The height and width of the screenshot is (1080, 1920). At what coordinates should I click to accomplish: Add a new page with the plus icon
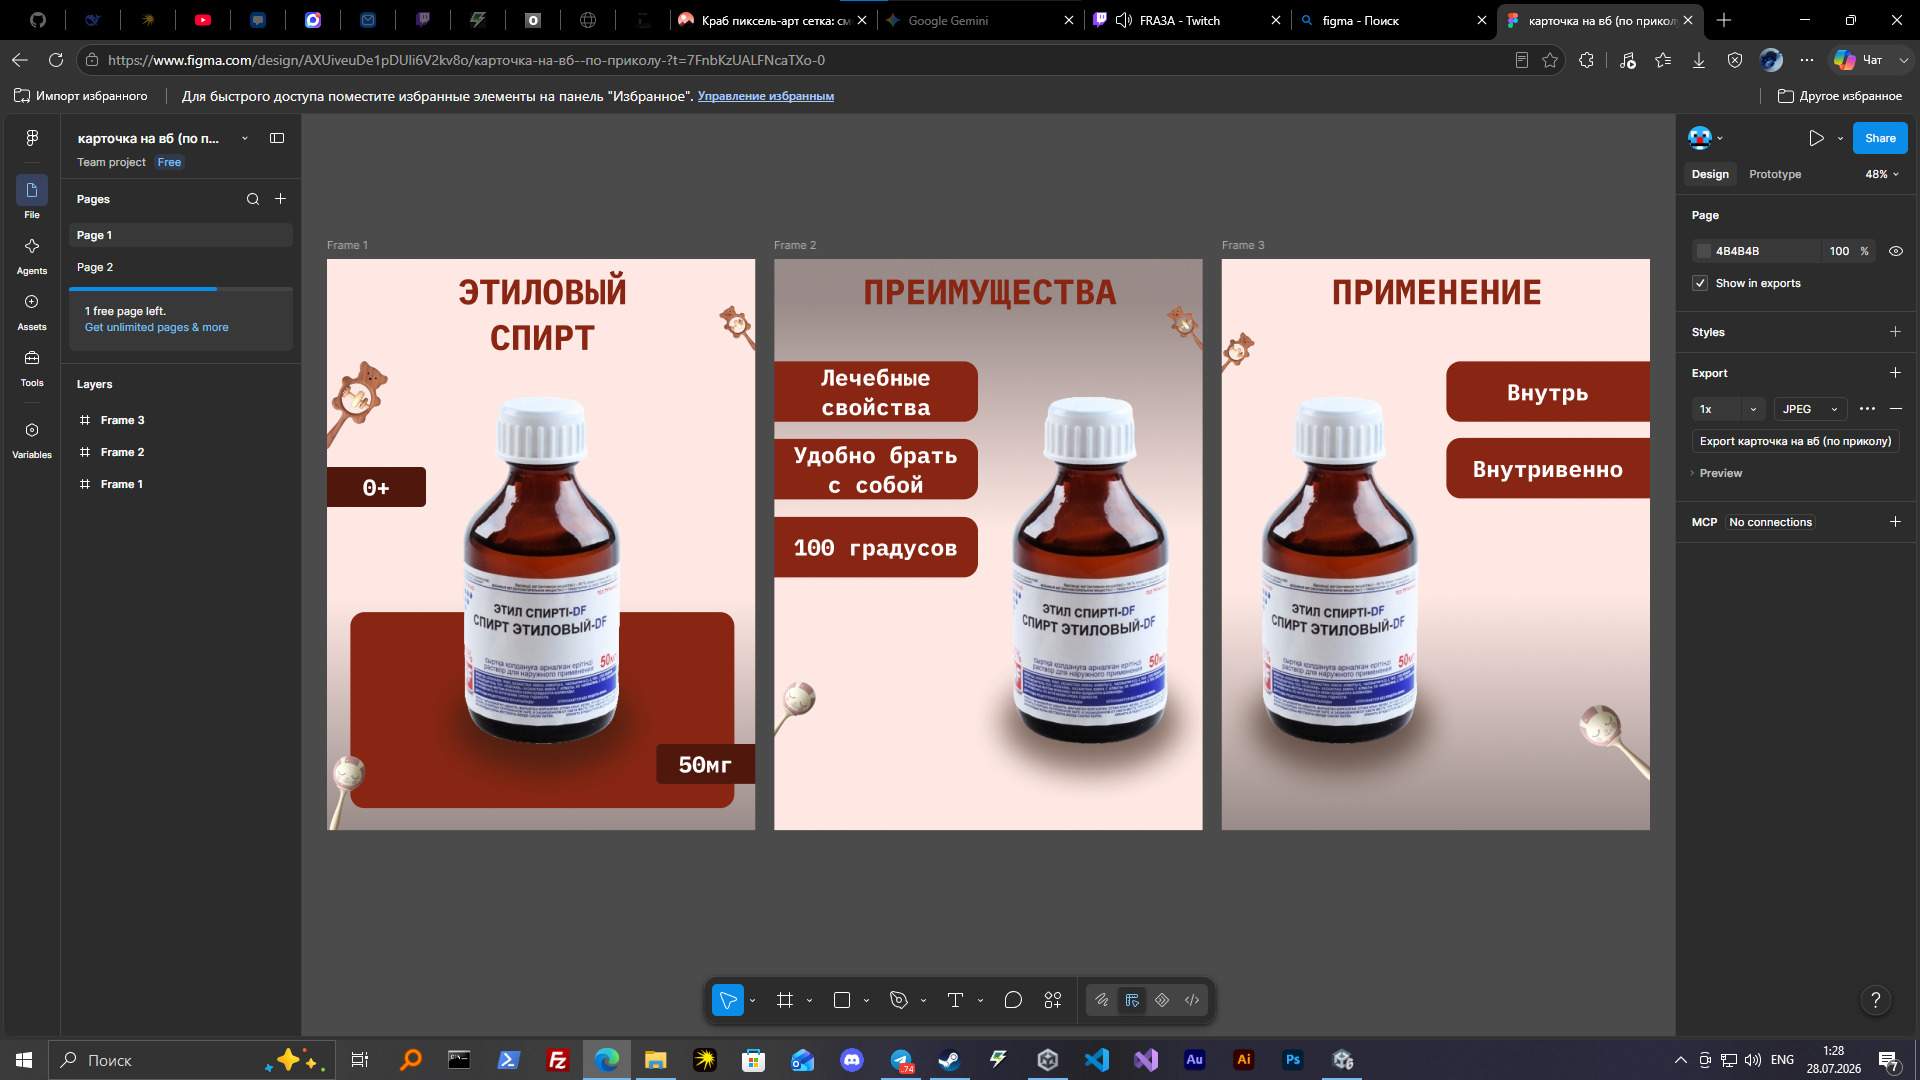281,199
